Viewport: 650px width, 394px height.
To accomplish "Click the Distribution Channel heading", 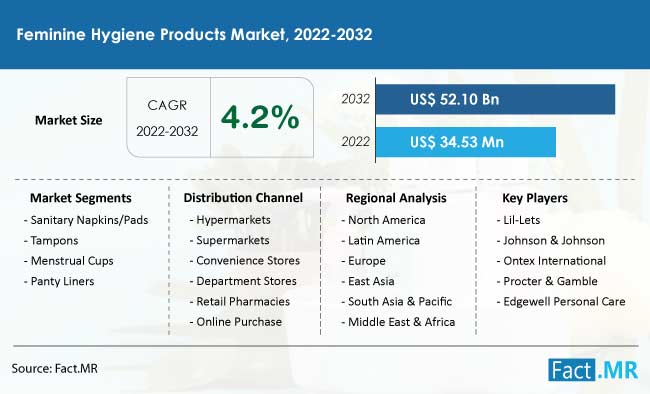I will coord(243,198).
